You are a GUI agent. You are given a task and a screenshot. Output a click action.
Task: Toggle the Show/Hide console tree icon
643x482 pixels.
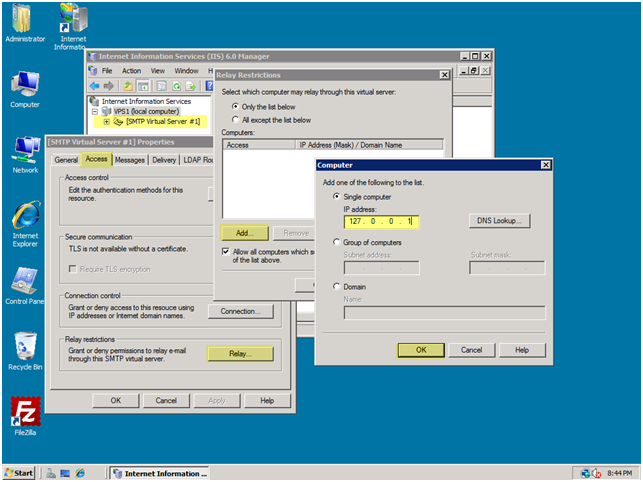pyautogui.click(x=143, y=86)
